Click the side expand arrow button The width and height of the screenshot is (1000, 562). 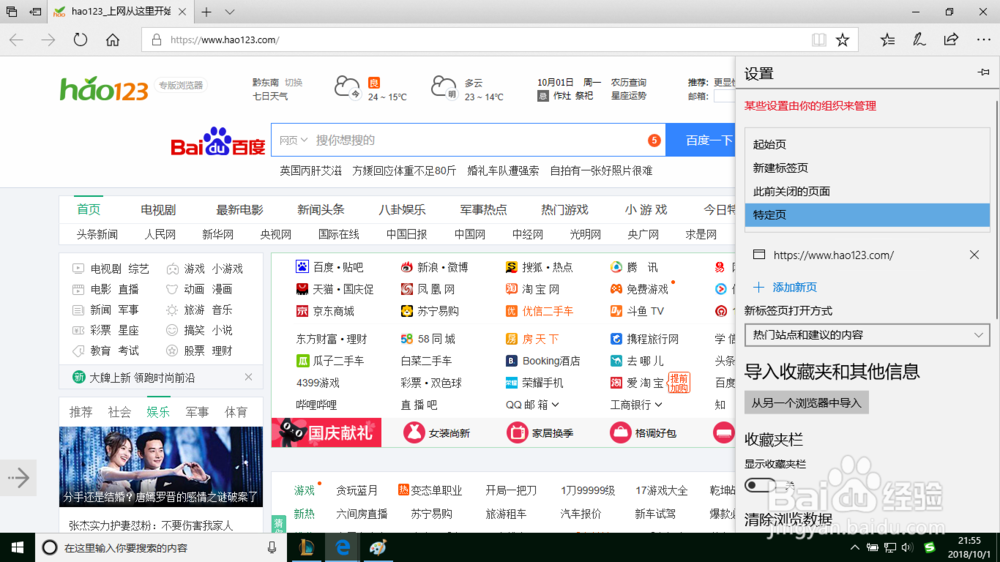pyautogui.click(x=18, y=478)
